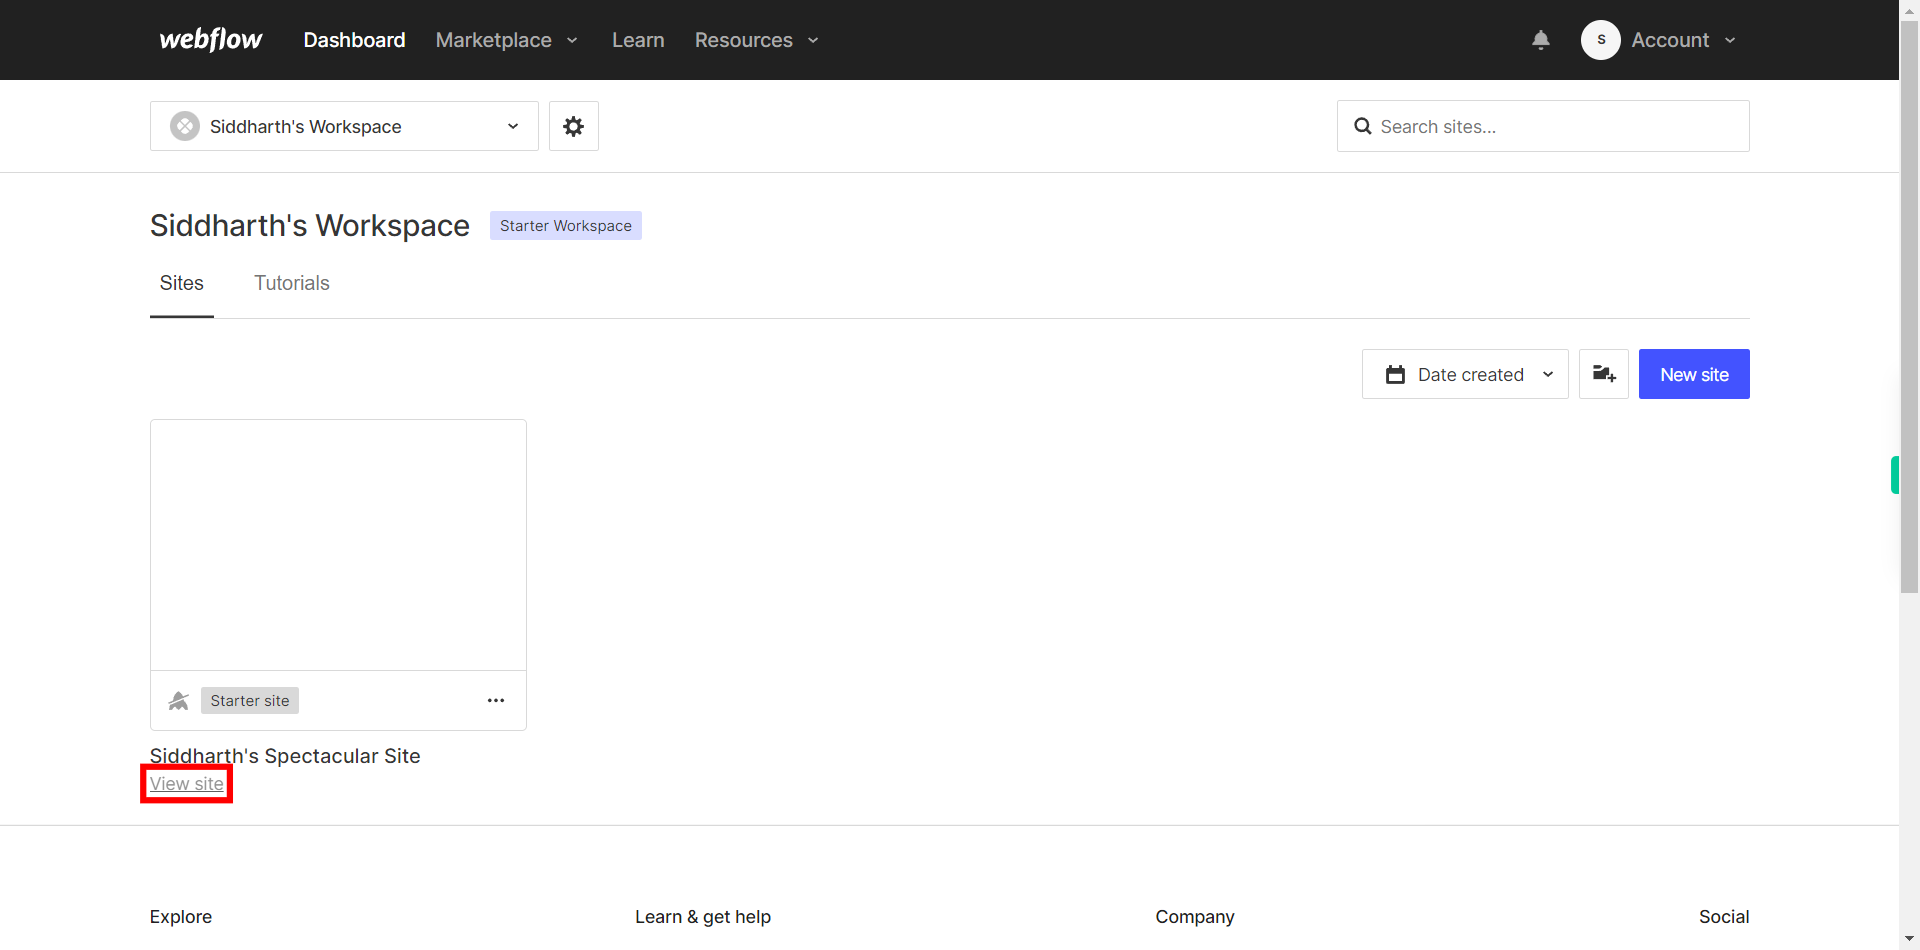Screen dimensions: 1920x950
Task: Open the Account dropdown
Action: (1684, 40)
